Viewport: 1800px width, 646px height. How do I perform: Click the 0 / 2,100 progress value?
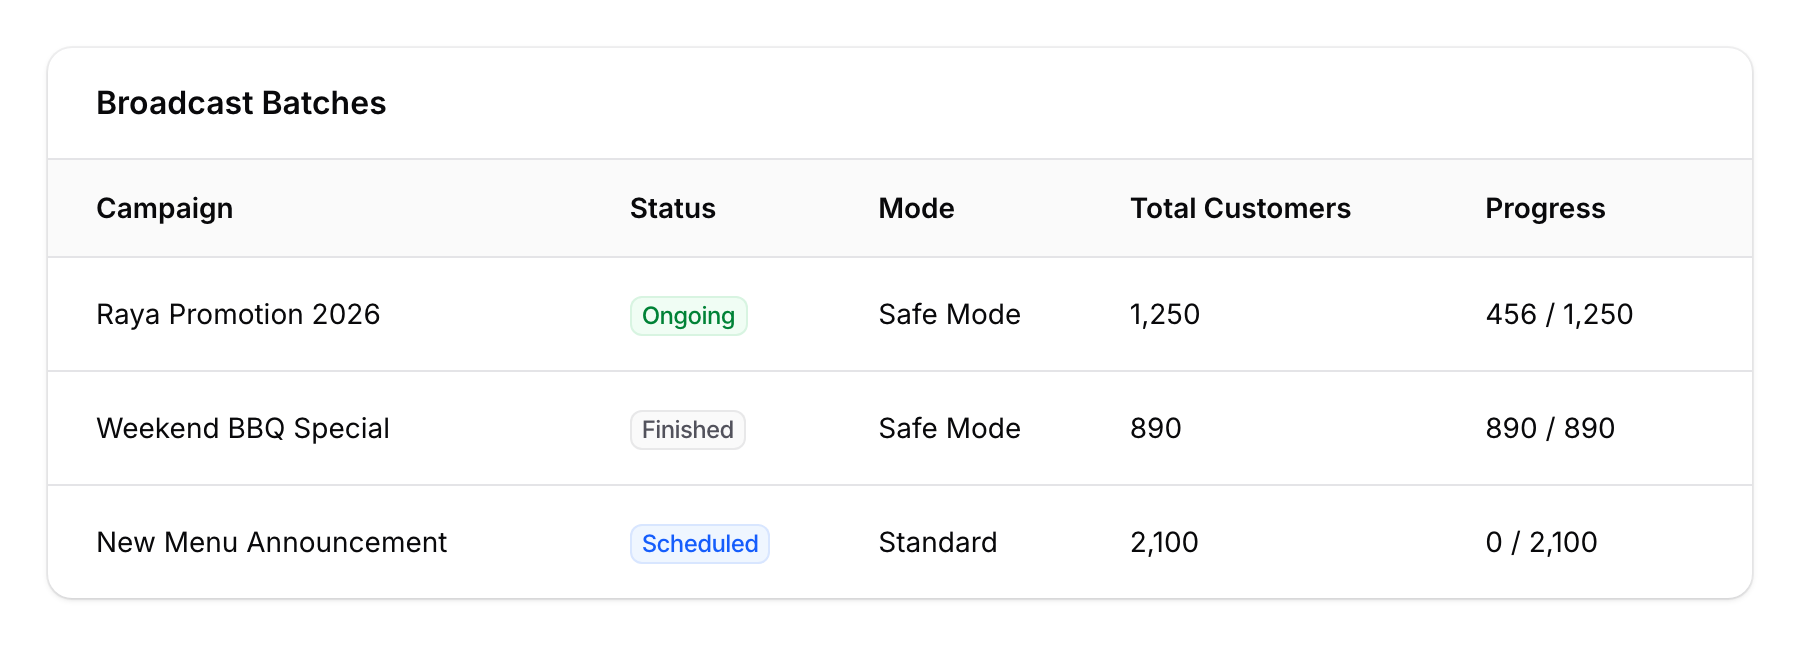[1541, 543]
